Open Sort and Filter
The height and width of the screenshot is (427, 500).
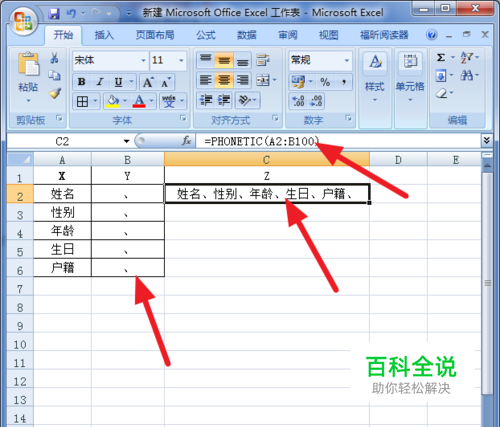point(466,58)
